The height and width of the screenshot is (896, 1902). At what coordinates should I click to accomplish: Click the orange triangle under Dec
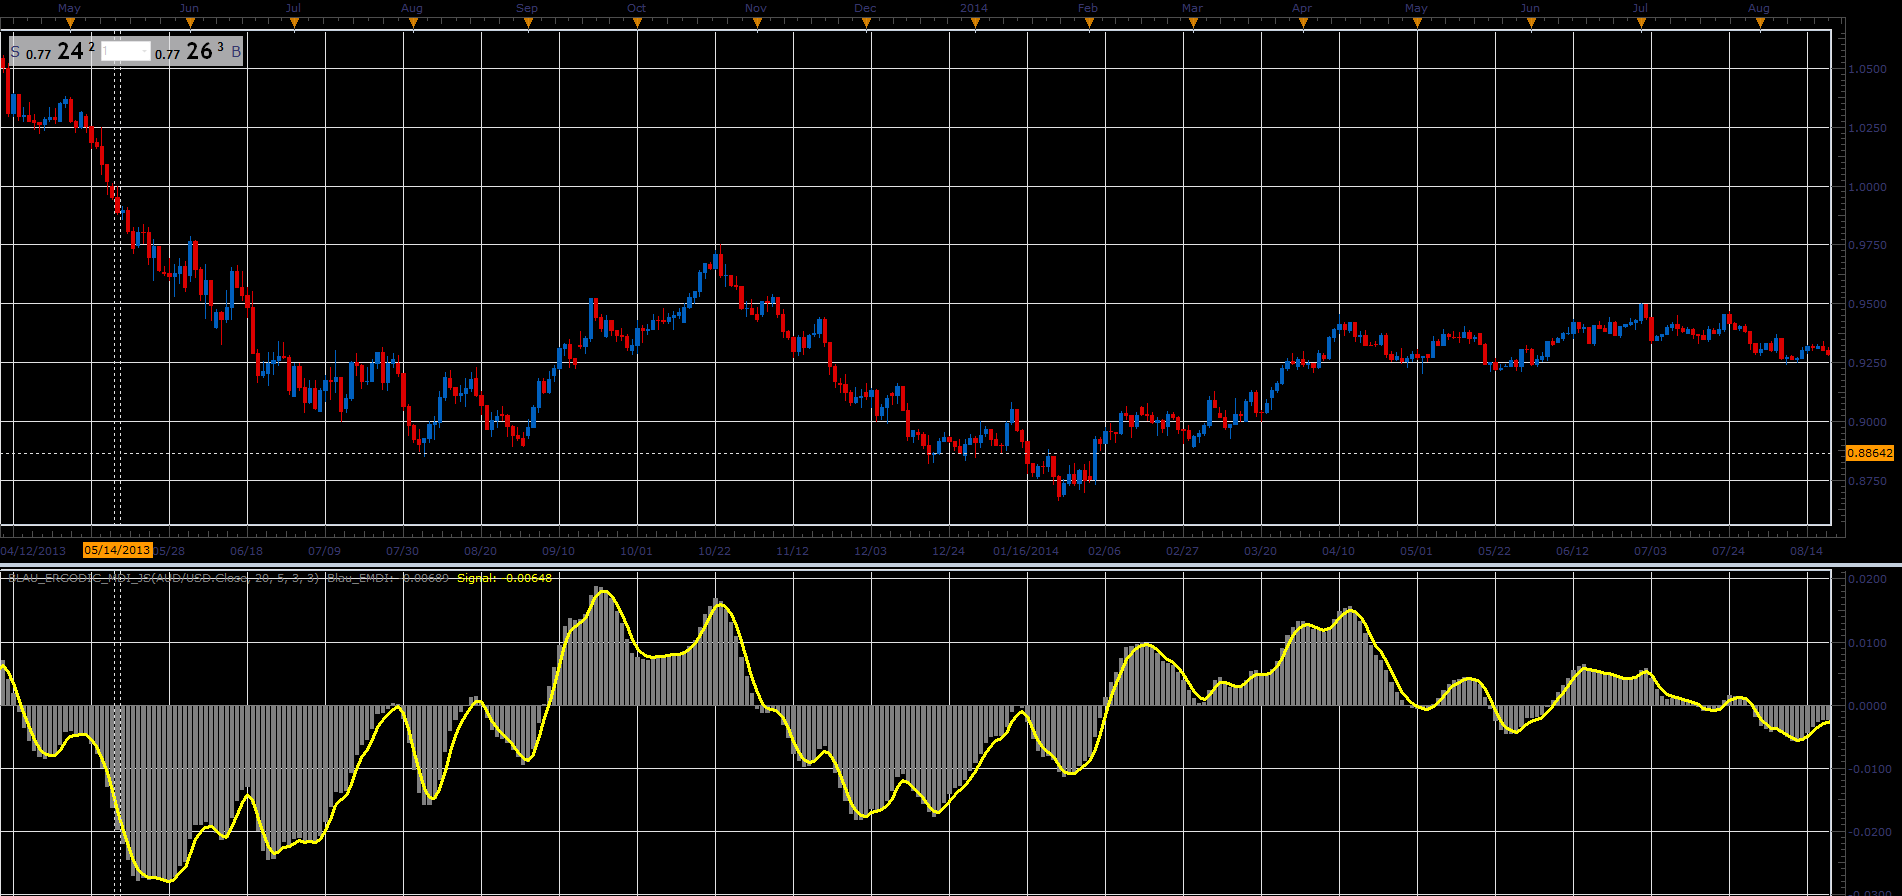(x=866, y=23)
